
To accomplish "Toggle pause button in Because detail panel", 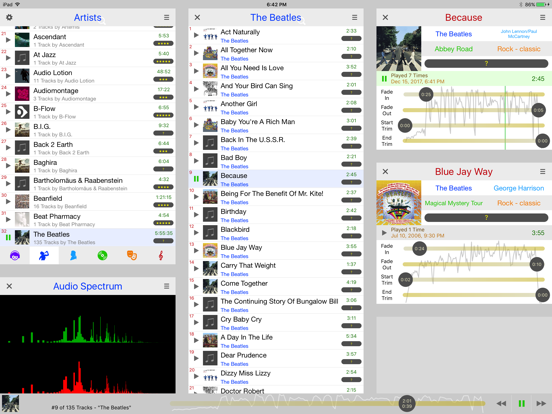I will [384, 79].
